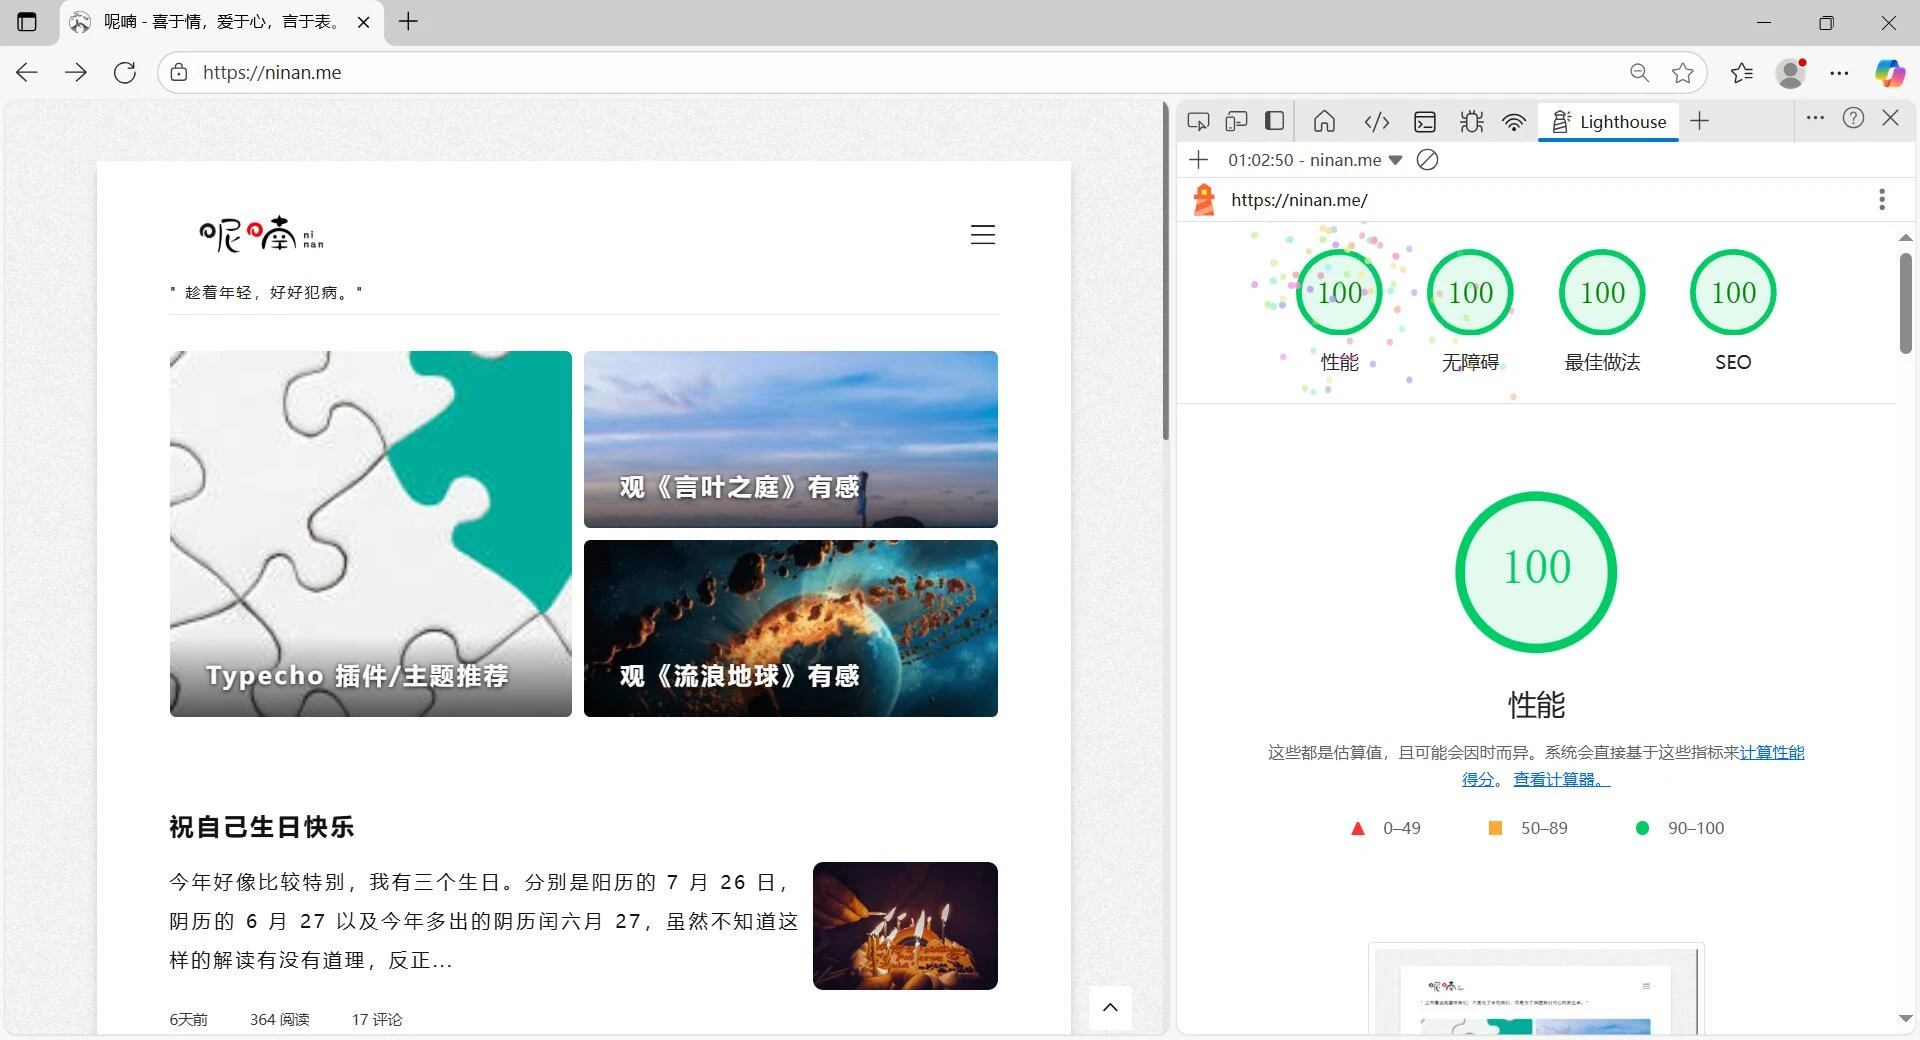Switch to the Lighthouse tab
Viewport: 1920px width, 1040px height.
click(x=1608, y=122)
